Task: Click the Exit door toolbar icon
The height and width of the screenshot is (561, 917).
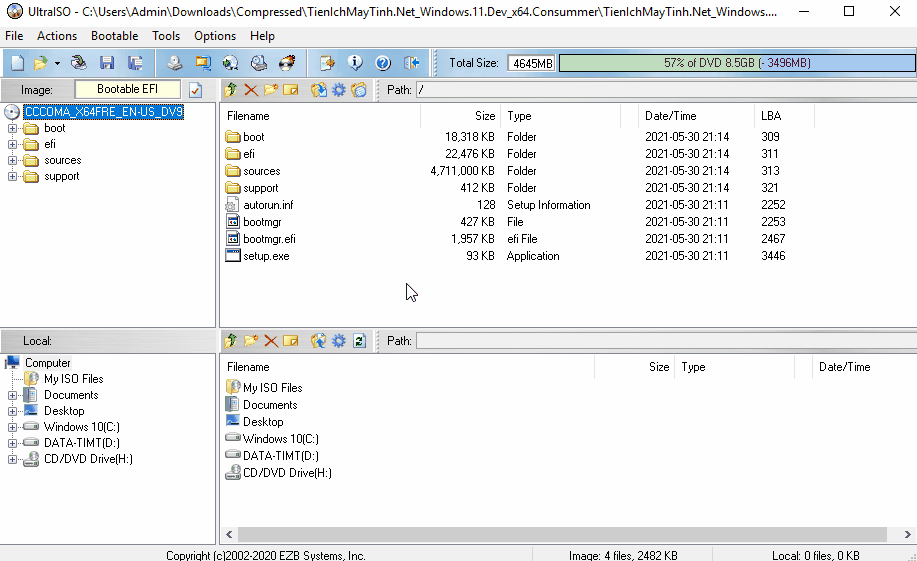Action: click(x=412, y=63)
